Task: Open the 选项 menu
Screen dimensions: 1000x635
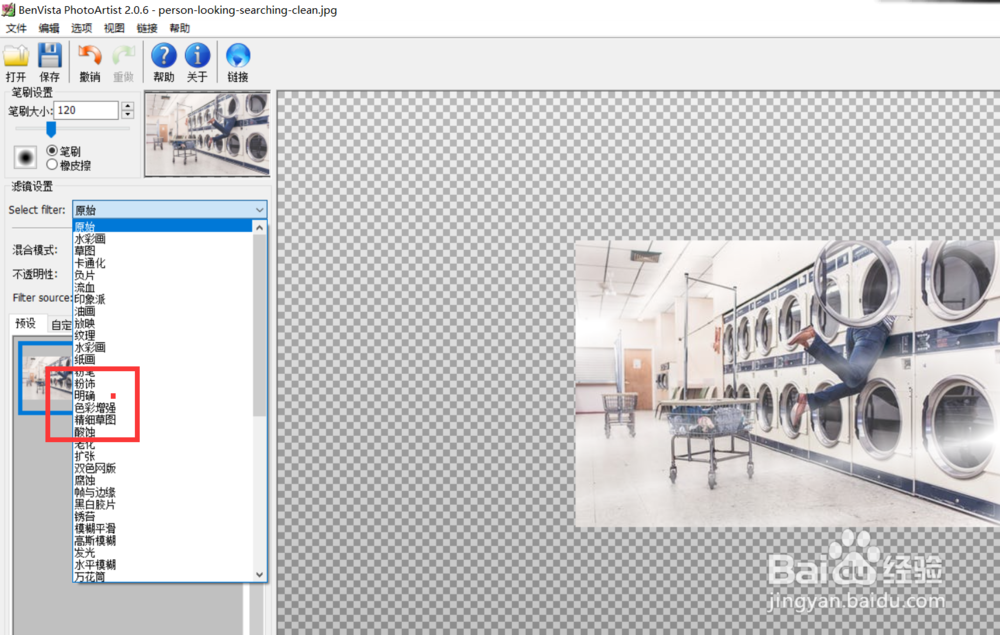Action: click(81, 28)
